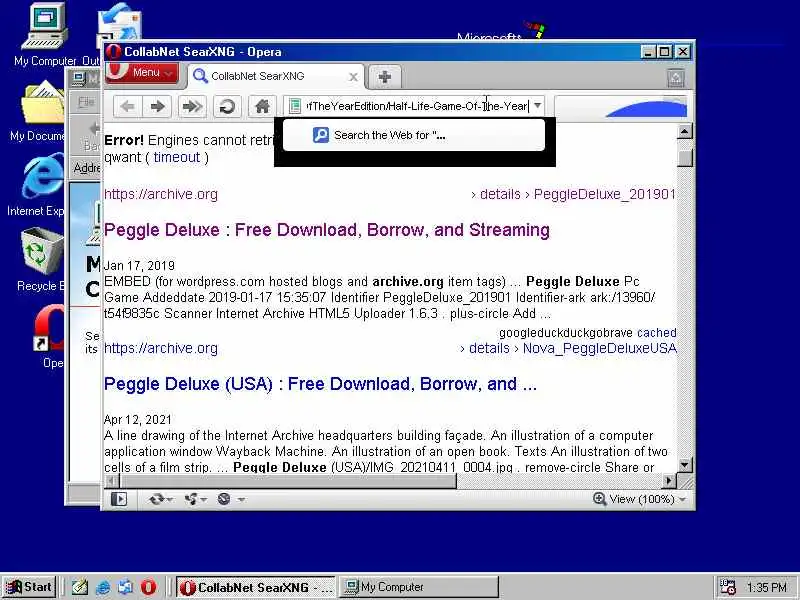This screenshot has width=800, height=600.
Task: Open 'Peggle Deluxe (USA)' result link
Action: [x=320, y=384]
